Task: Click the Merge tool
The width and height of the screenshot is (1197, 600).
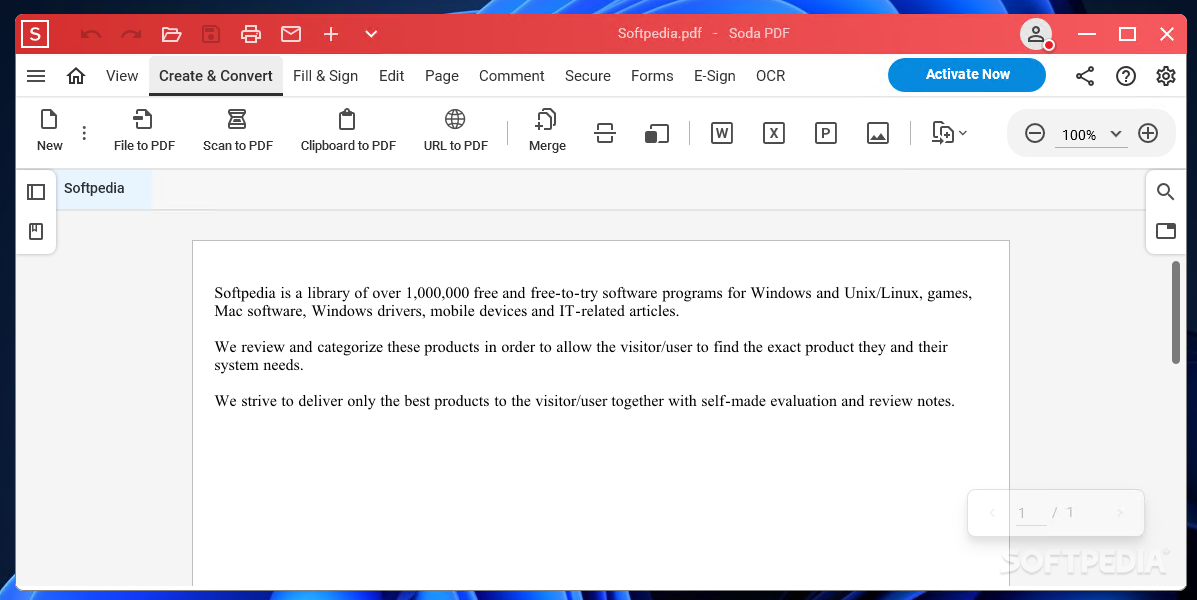Action: point(547,131)
